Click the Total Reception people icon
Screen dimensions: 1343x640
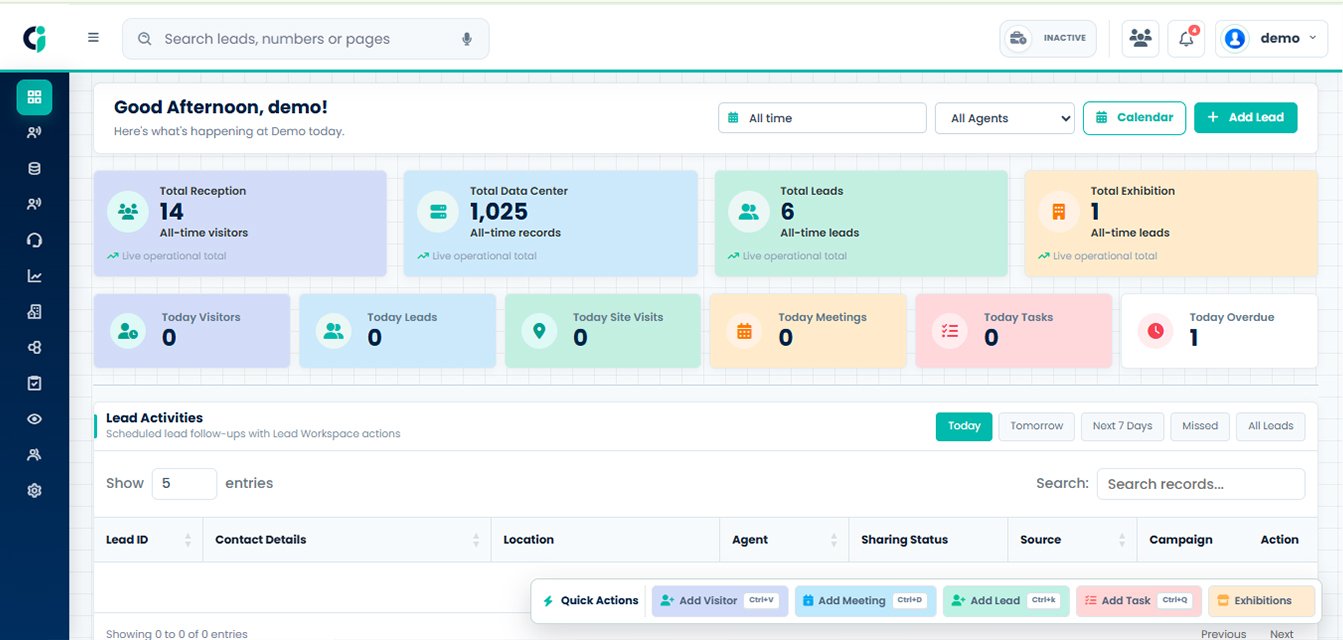(x=127, y=211)
